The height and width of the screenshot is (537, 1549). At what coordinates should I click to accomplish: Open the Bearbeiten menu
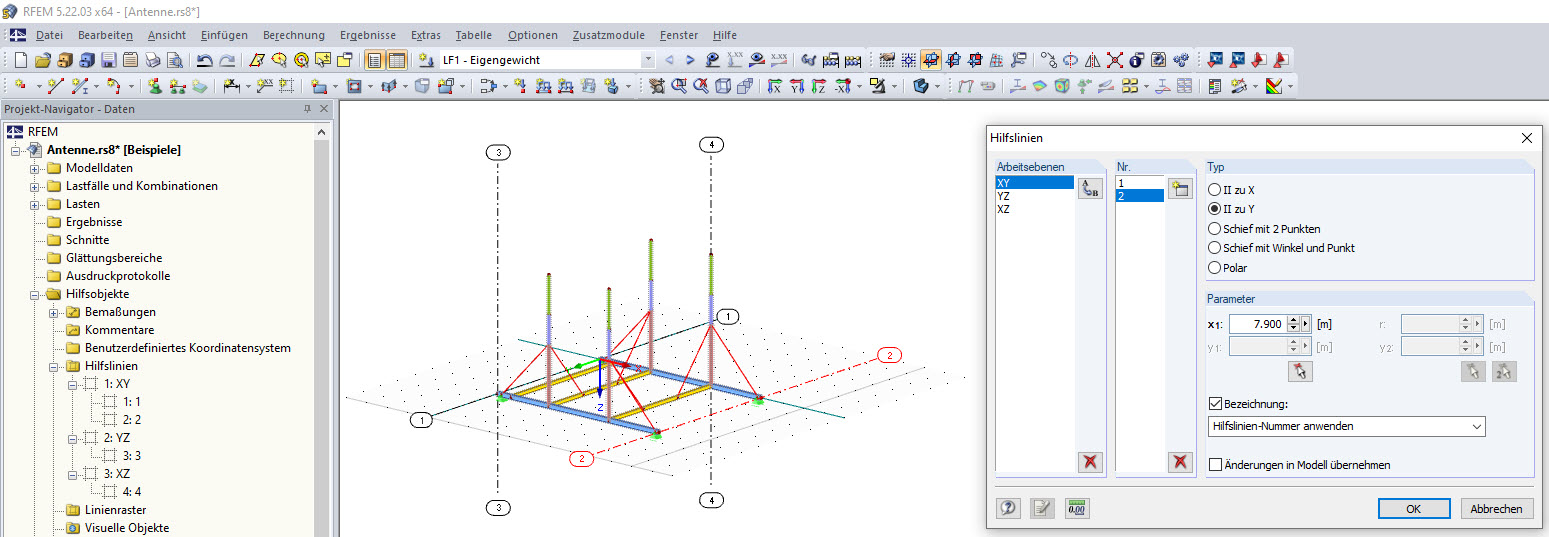pos(104,35)
